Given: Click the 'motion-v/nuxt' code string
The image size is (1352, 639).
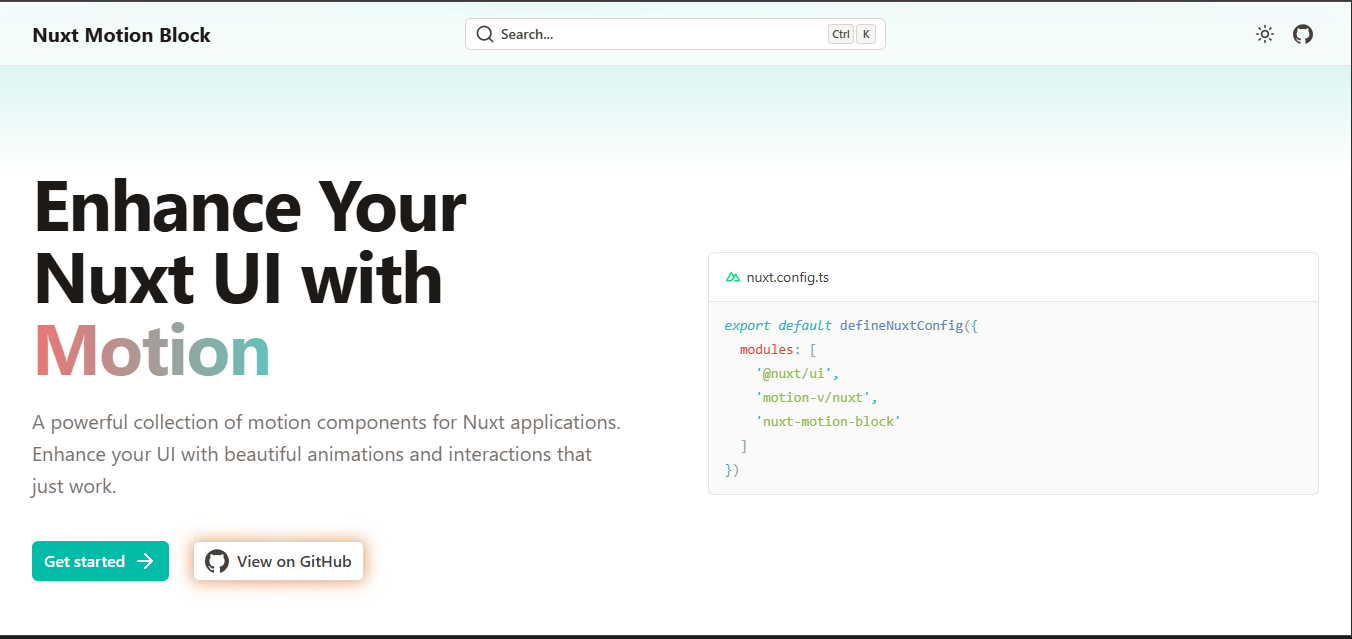Looking at the screenshot, I should click(x=817, y=397).
